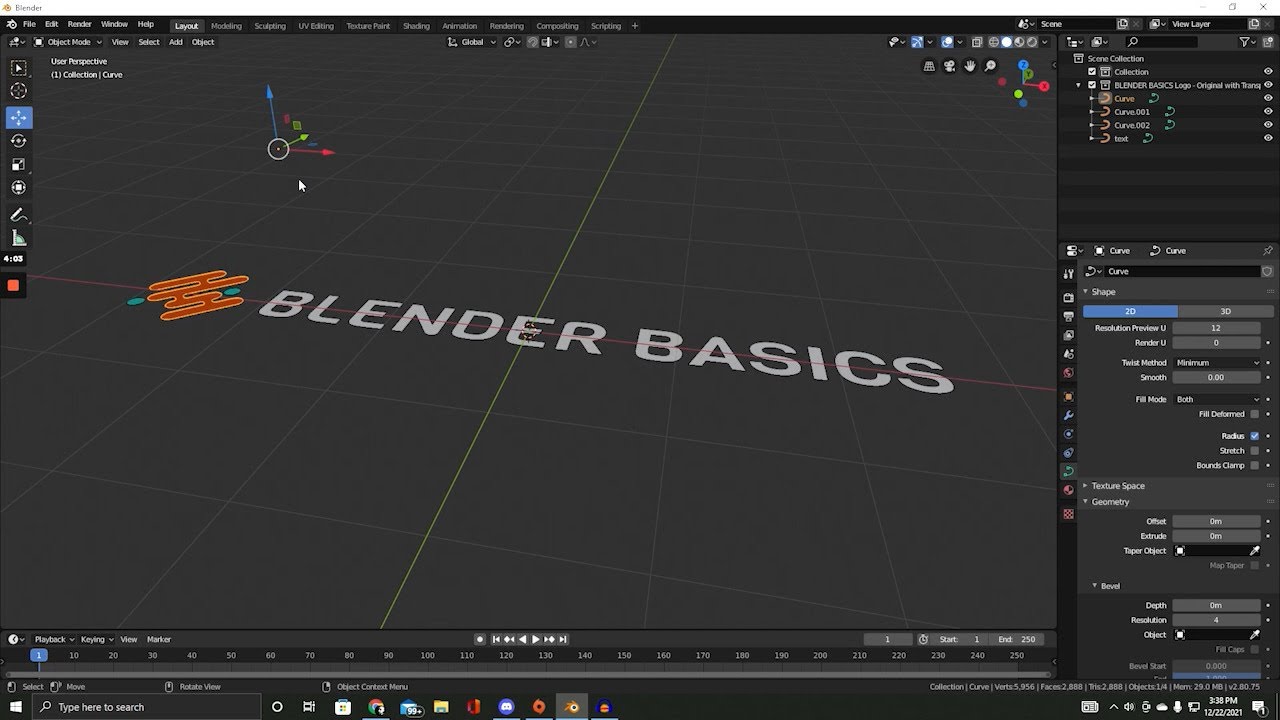Choose the Measure tool
Screen dimensions: 1280x720
point(18,238)
